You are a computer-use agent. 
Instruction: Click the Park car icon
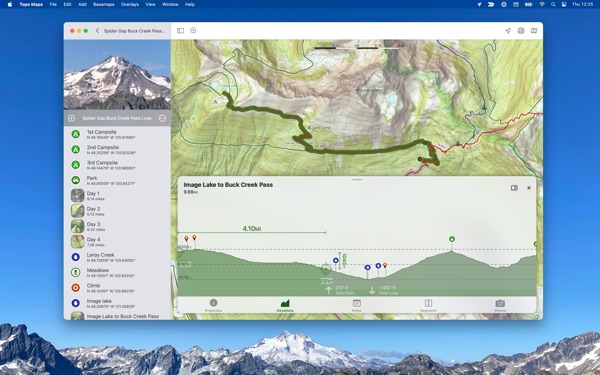coord(76,180)
